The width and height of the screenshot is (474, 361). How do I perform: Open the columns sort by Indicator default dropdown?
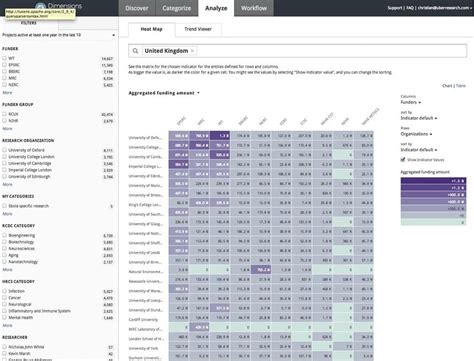(419, 118)
